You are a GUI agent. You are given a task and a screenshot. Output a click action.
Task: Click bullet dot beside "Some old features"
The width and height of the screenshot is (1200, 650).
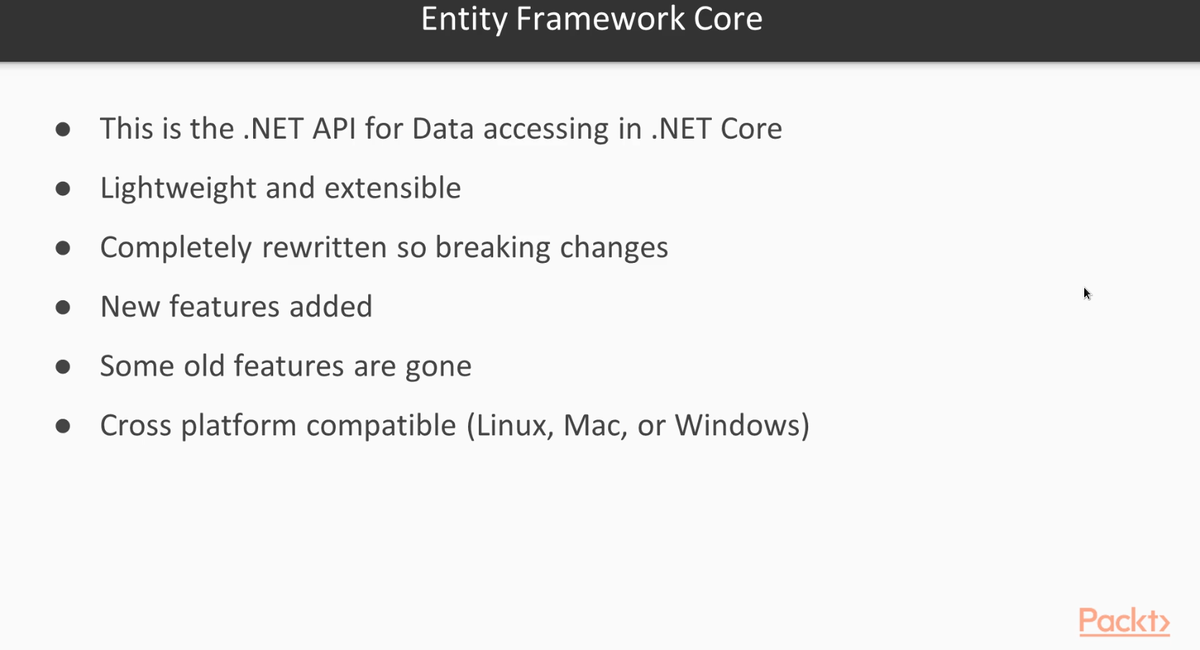point(63,367)
